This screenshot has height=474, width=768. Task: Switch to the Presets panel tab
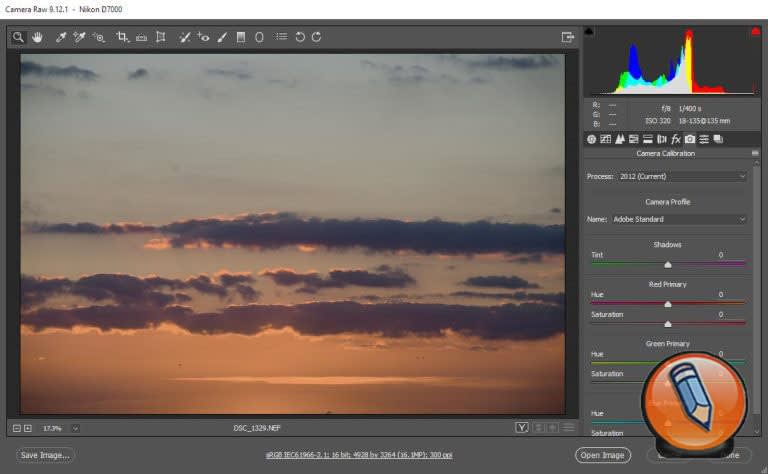[x=704, y=140]
